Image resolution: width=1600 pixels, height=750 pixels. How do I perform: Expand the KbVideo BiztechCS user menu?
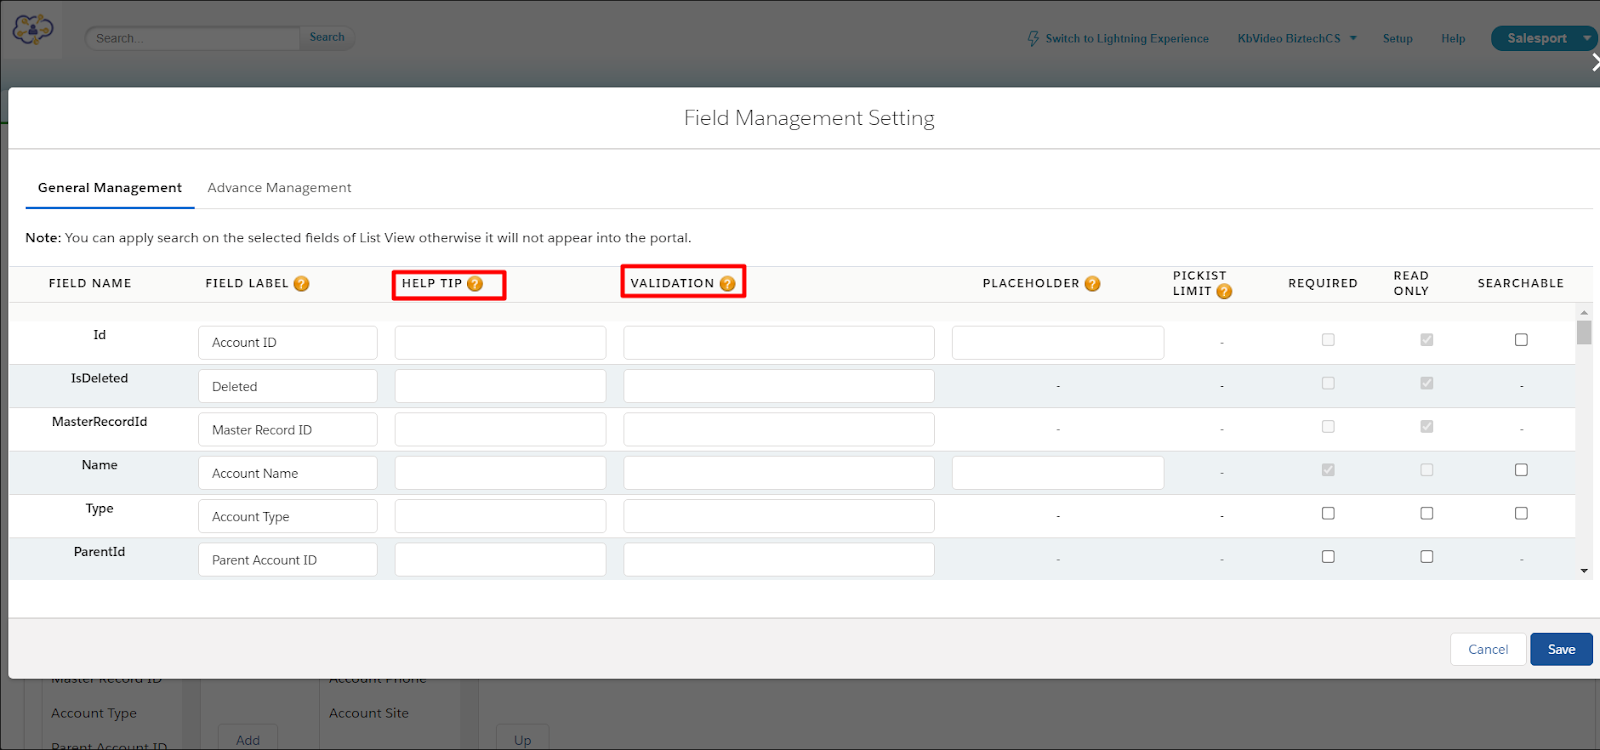tap(1353, 39)
